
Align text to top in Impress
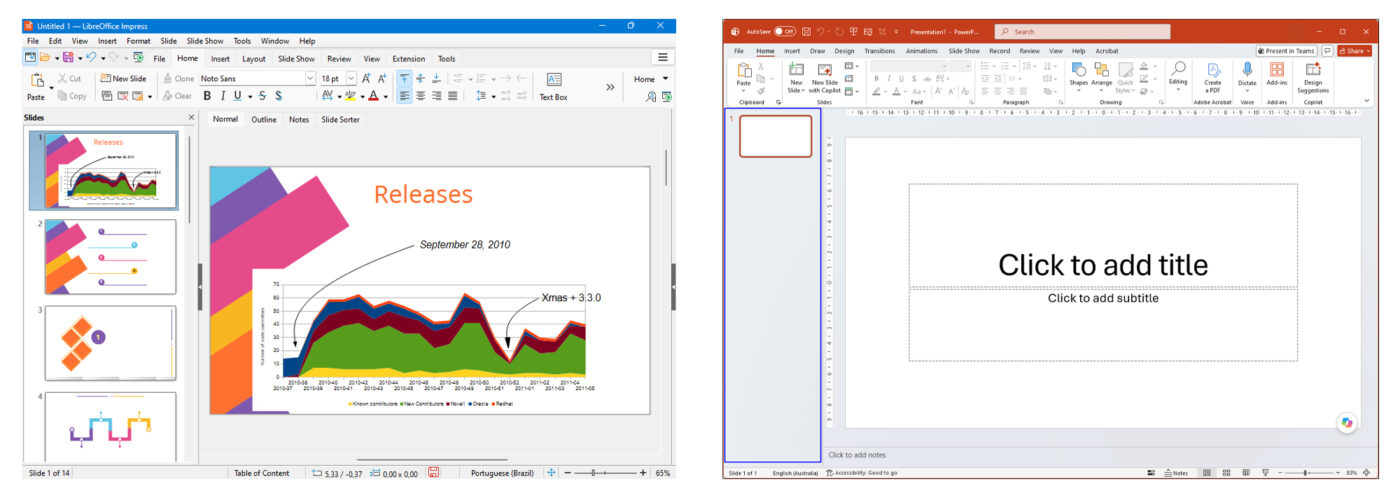[405, 78]
